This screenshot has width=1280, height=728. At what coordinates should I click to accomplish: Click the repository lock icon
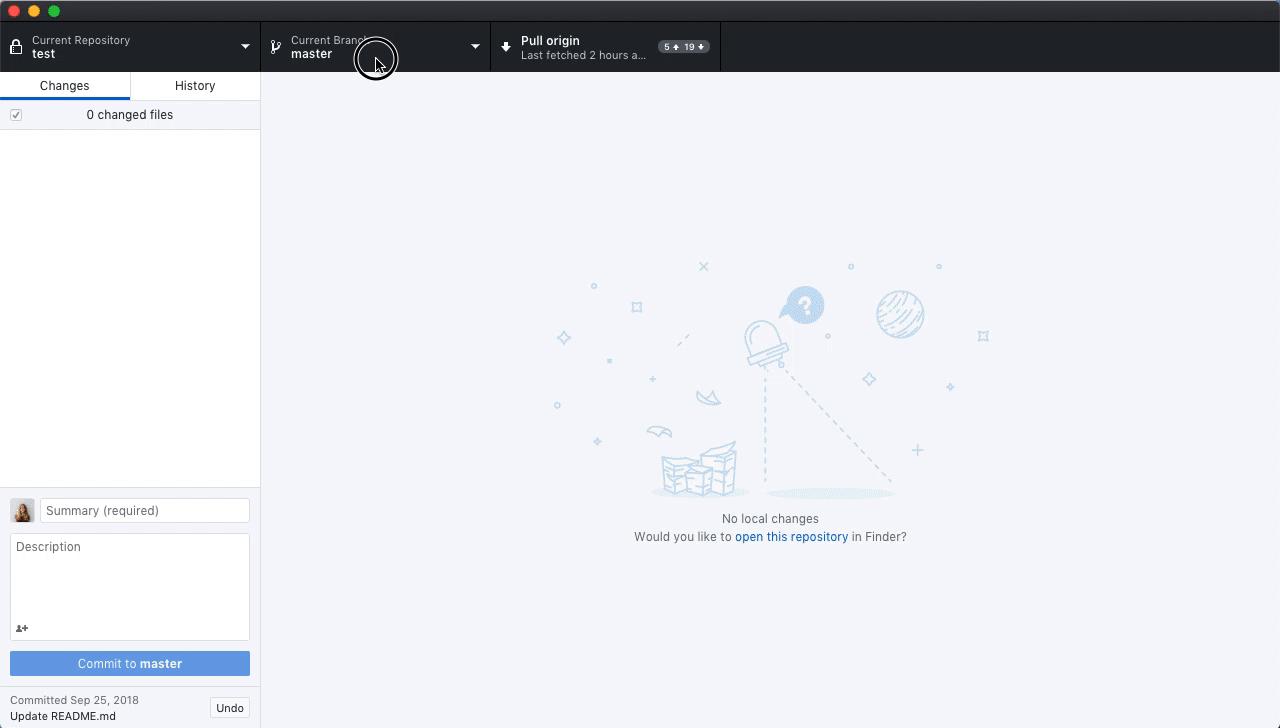tap(16, 47)
